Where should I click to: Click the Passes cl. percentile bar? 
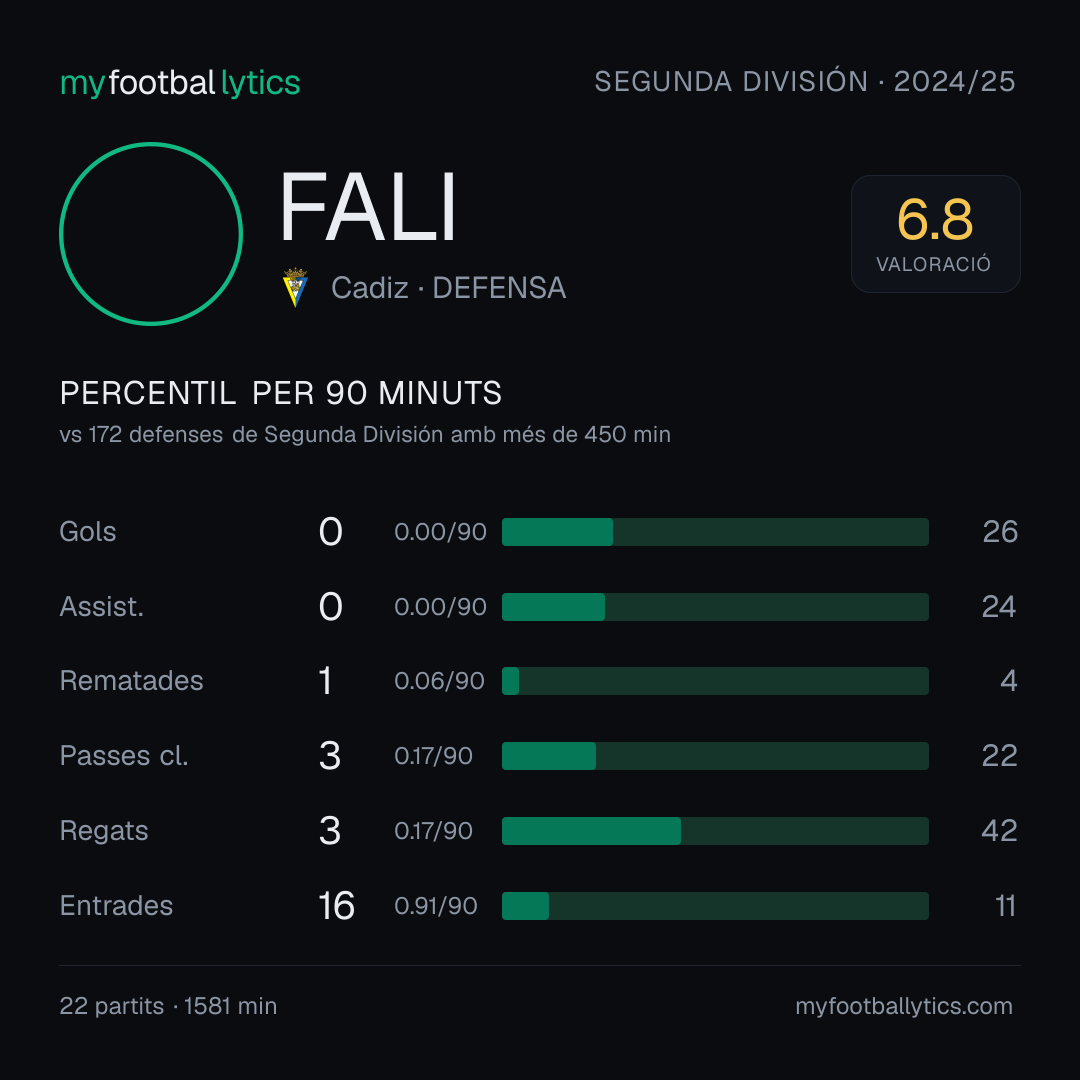pos(715,756)
